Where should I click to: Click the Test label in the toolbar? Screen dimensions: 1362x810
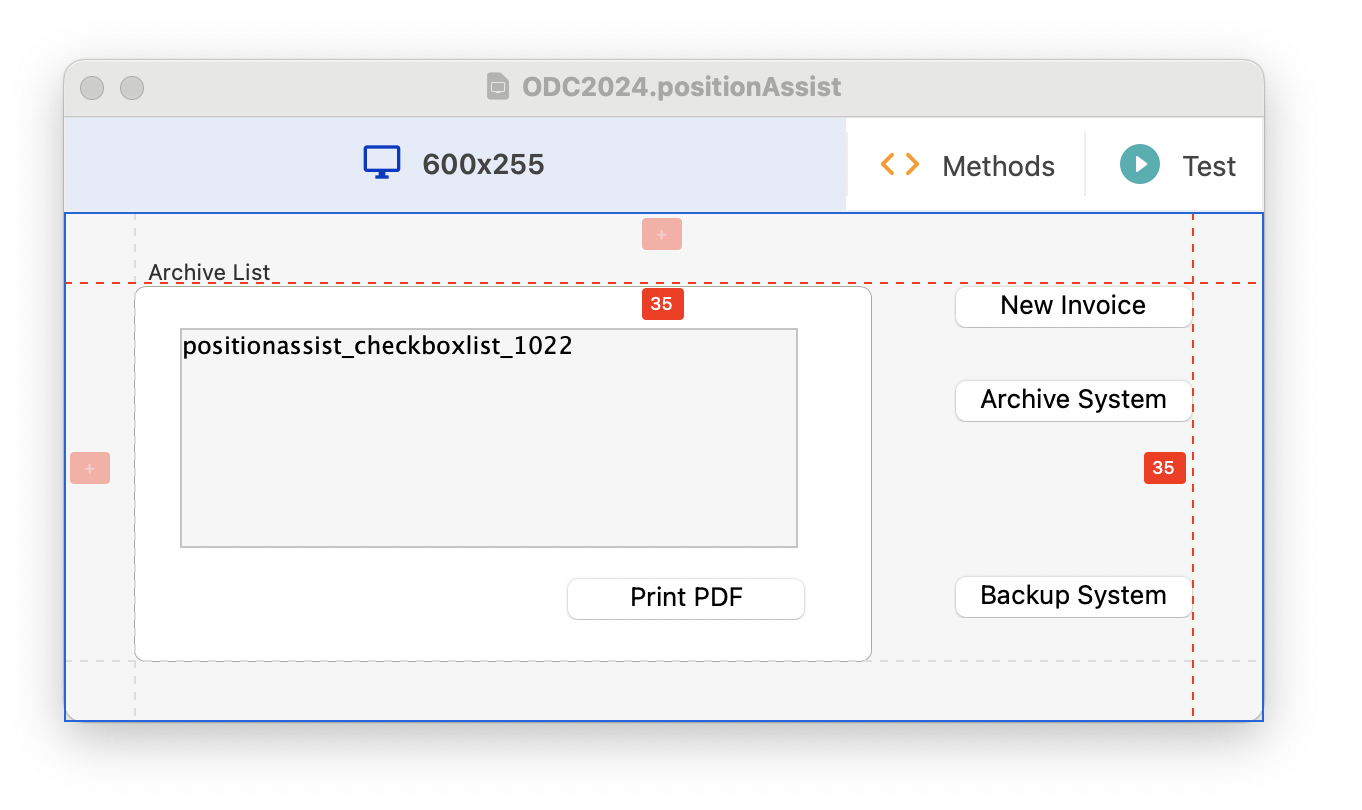(1209, 166)
